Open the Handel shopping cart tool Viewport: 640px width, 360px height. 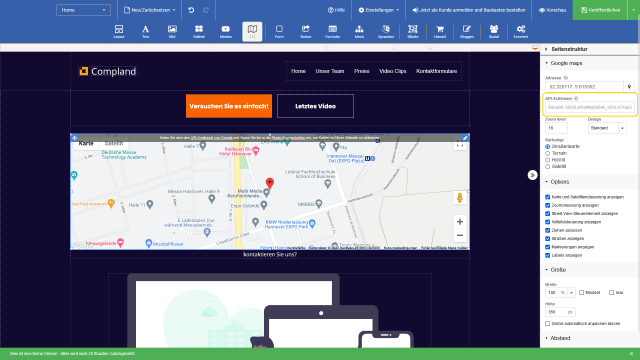(440, 31)
